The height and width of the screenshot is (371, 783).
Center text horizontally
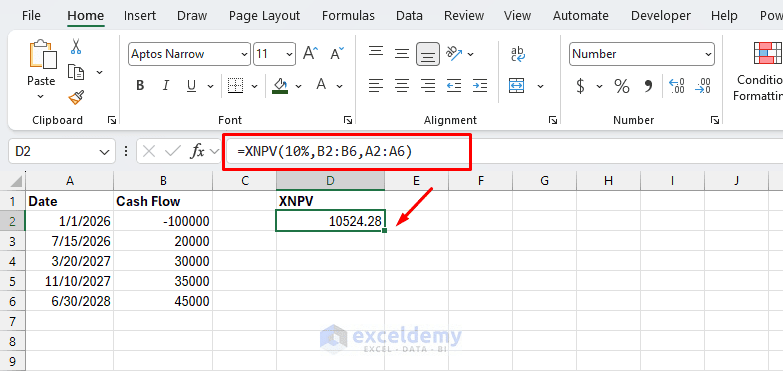(x=402, y=86)
